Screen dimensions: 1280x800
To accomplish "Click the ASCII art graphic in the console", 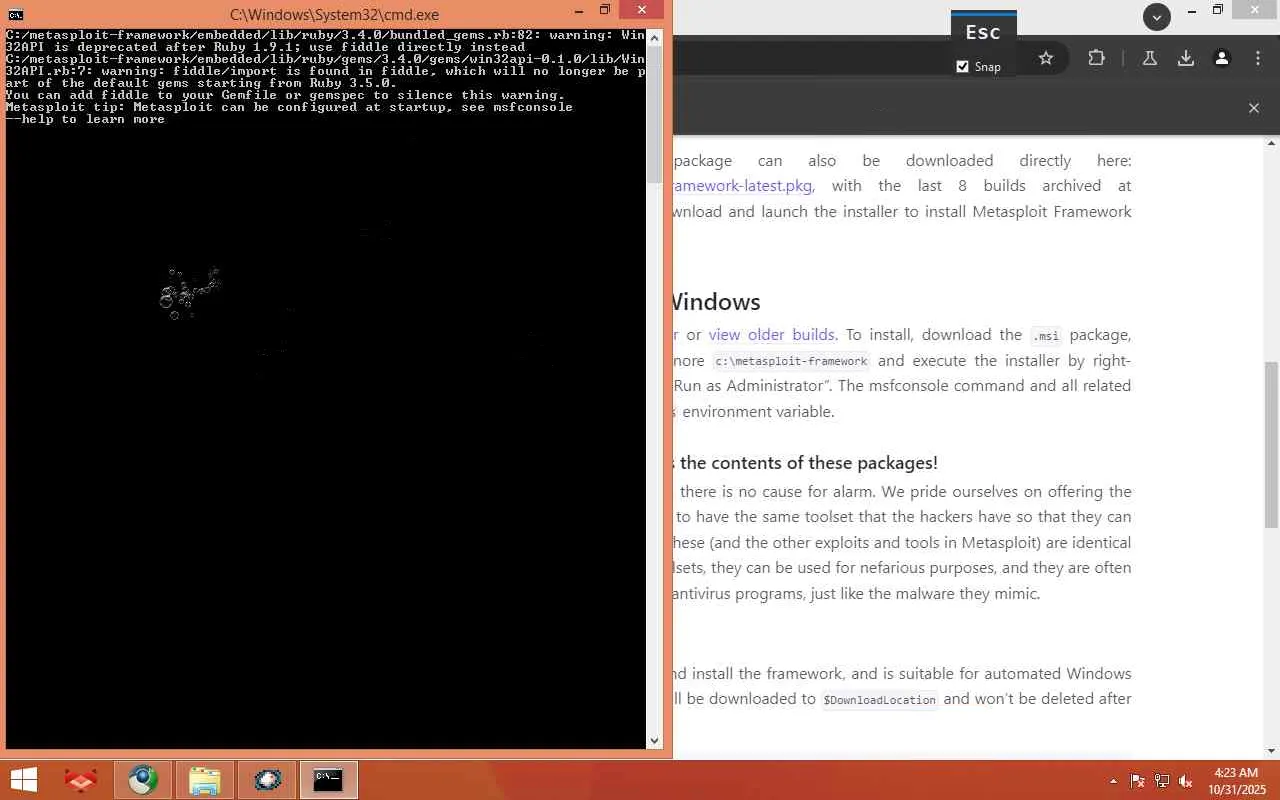I will tap(189, 293).
